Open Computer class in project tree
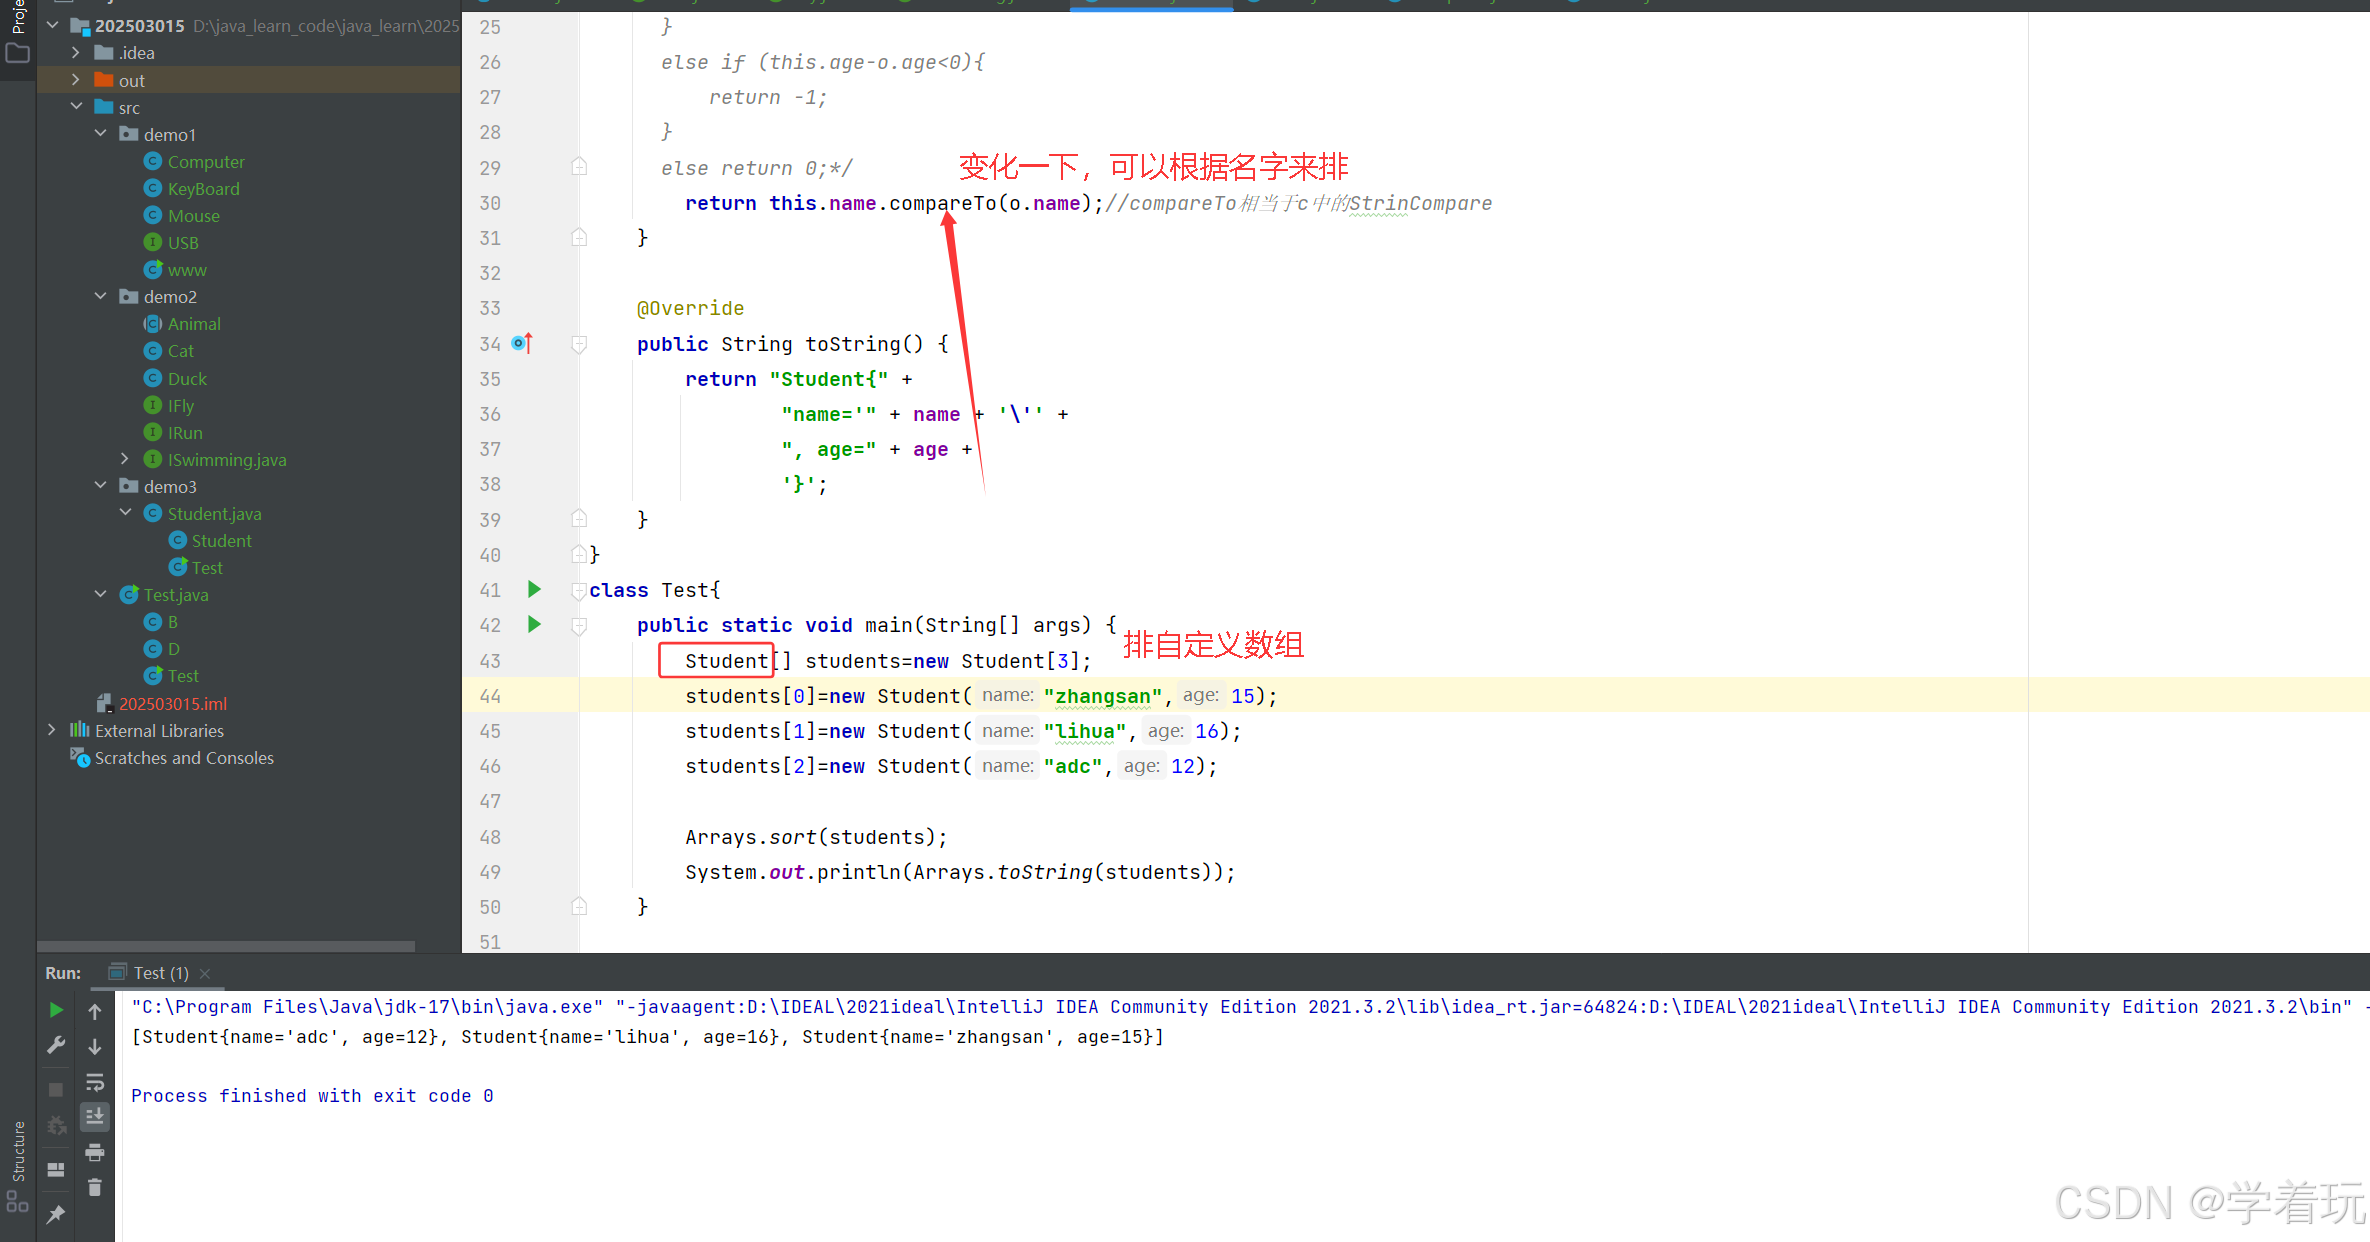 (x=205, y=161)
